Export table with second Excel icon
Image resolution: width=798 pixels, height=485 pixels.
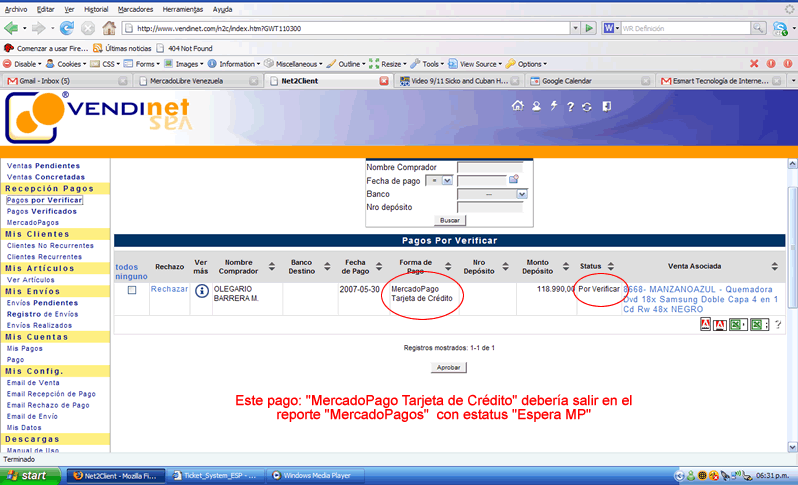pyautogui.click(x=759, y=324)
